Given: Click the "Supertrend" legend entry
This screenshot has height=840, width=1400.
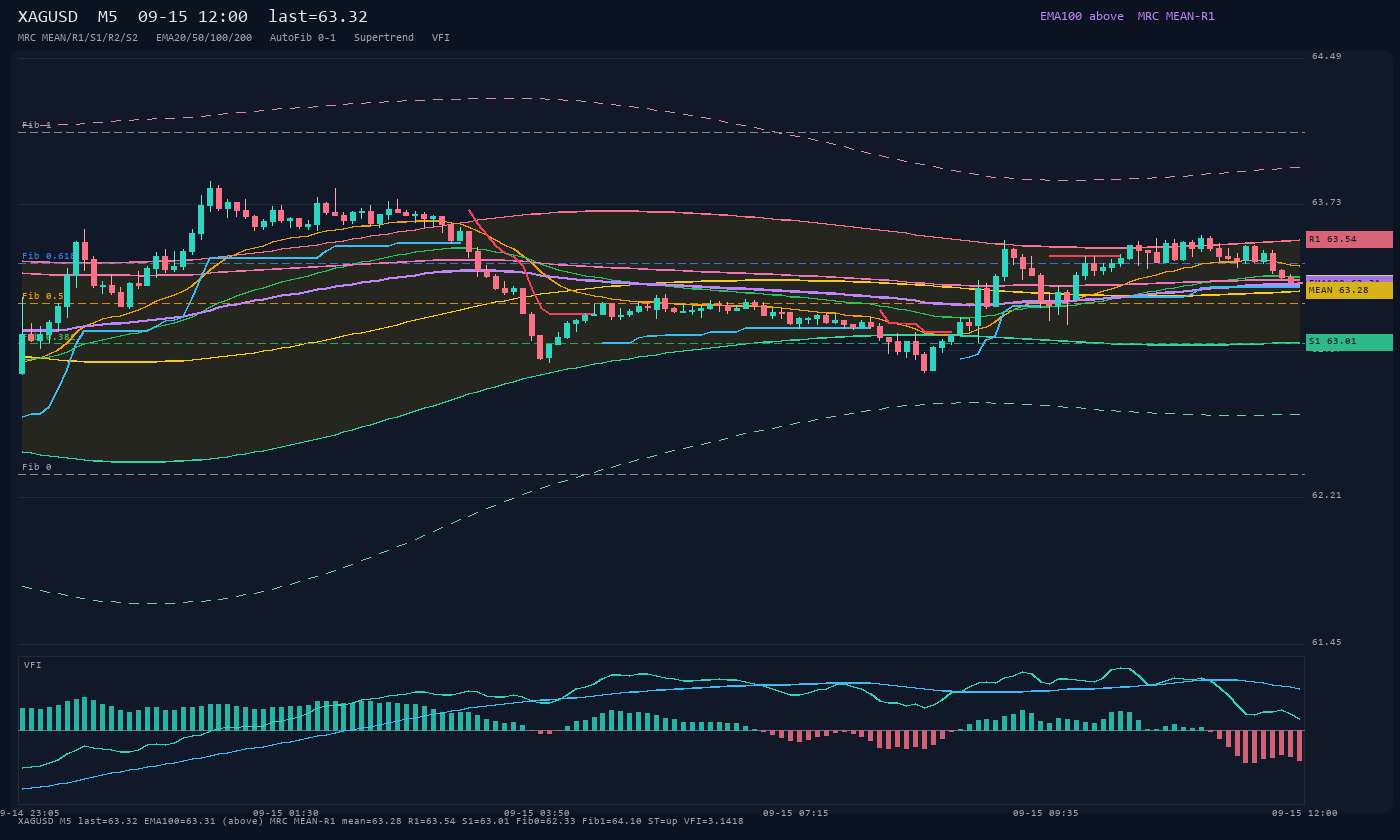Looking at the screenshot, I should click(384, 38).
